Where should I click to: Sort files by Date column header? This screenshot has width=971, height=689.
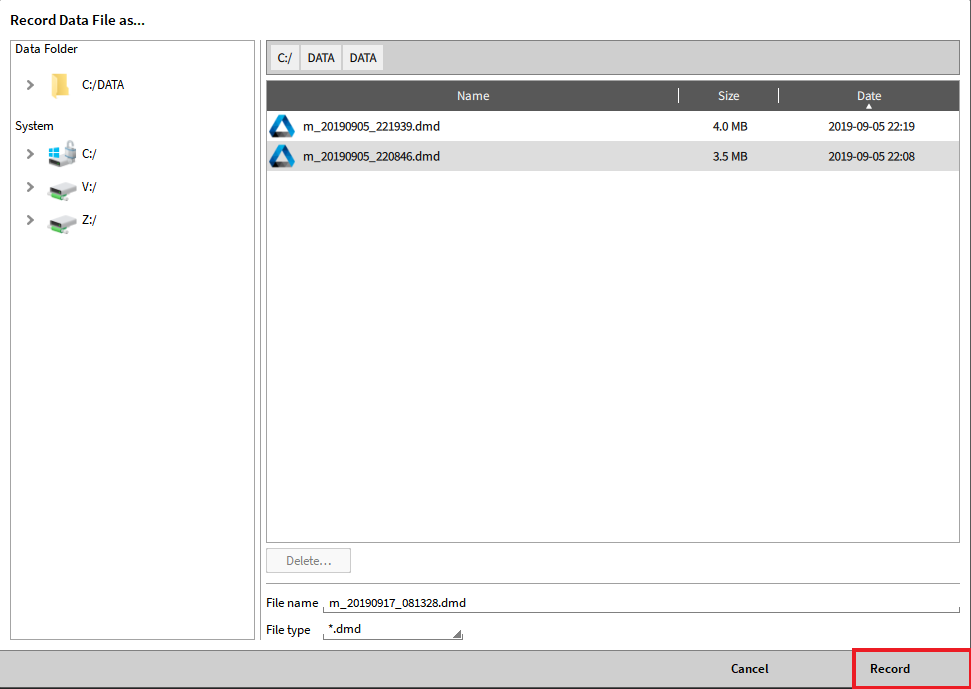coord(868,96)
